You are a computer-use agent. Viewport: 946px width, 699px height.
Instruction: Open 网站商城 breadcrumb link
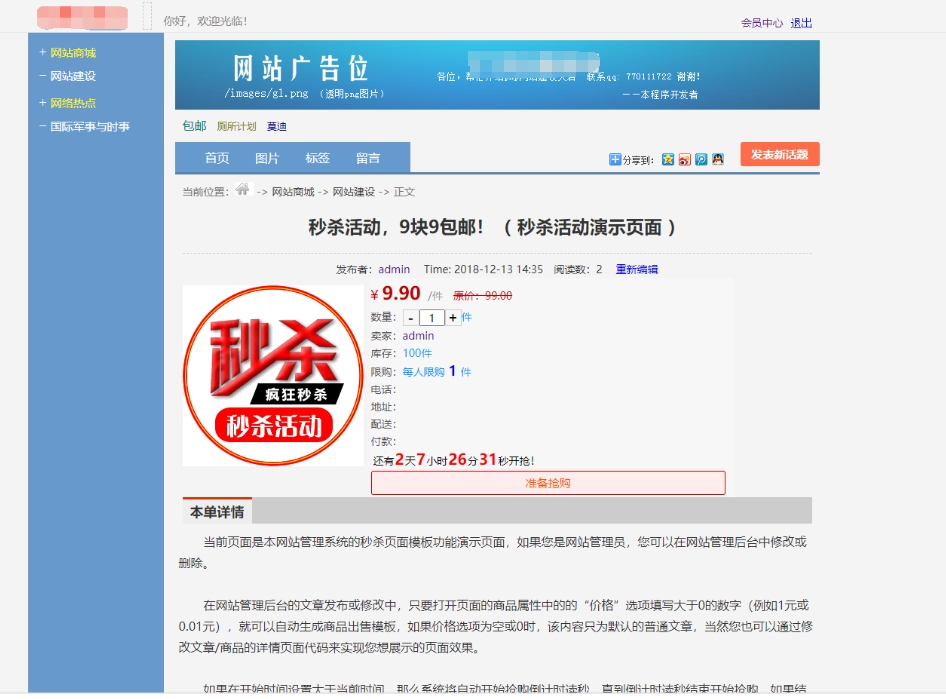293,192
